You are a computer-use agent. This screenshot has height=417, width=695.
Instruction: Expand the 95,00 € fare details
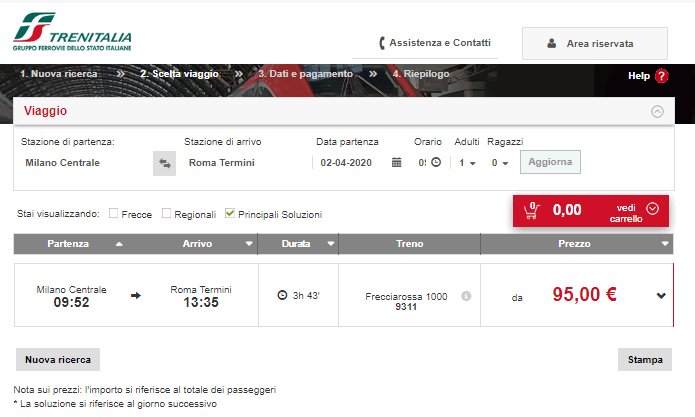click(660, 295)
